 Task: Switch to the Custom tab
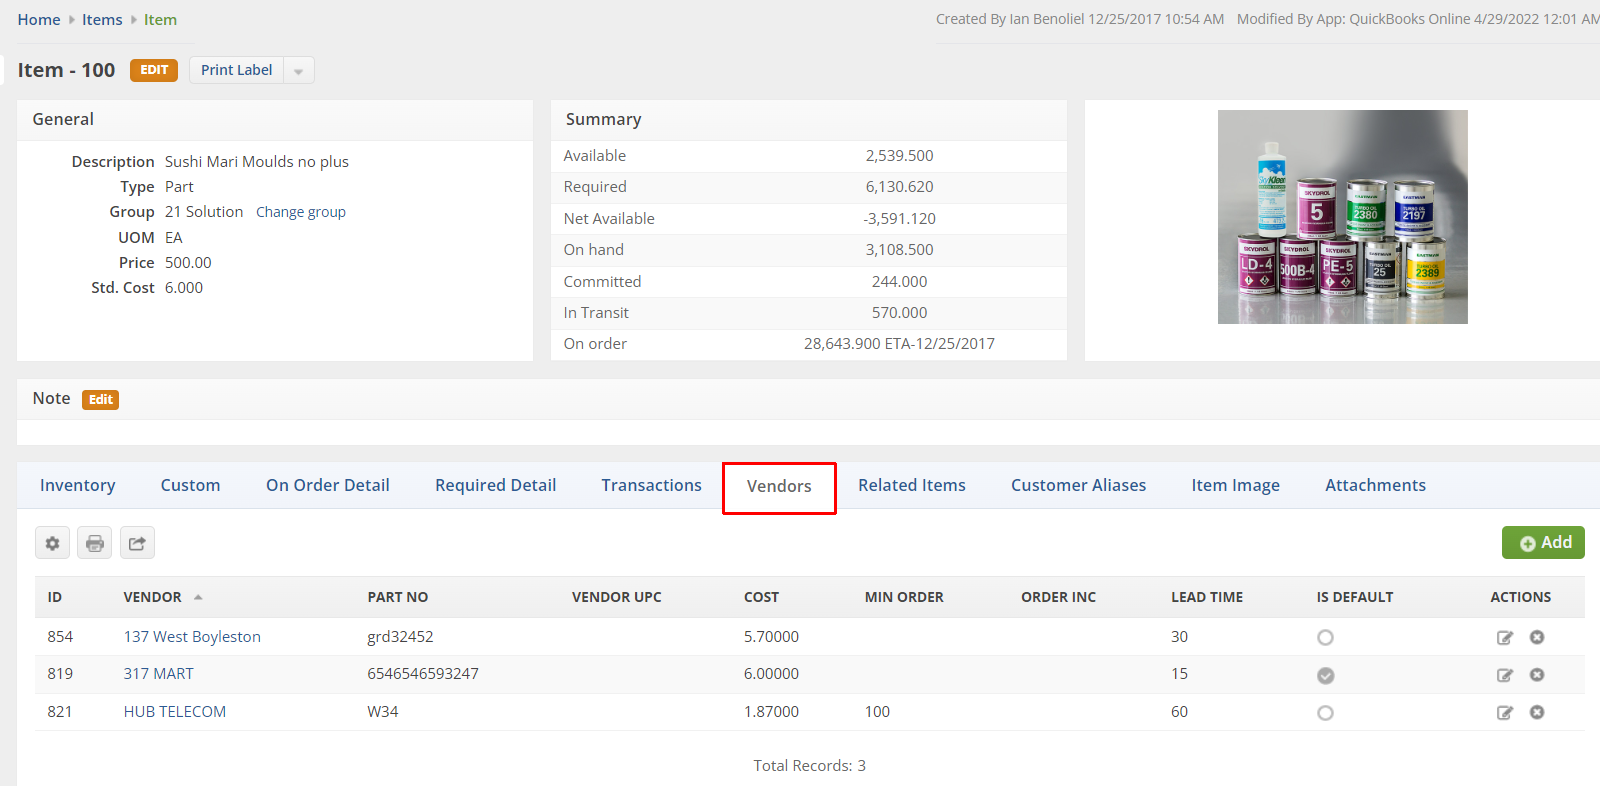(x=190, y=485)
